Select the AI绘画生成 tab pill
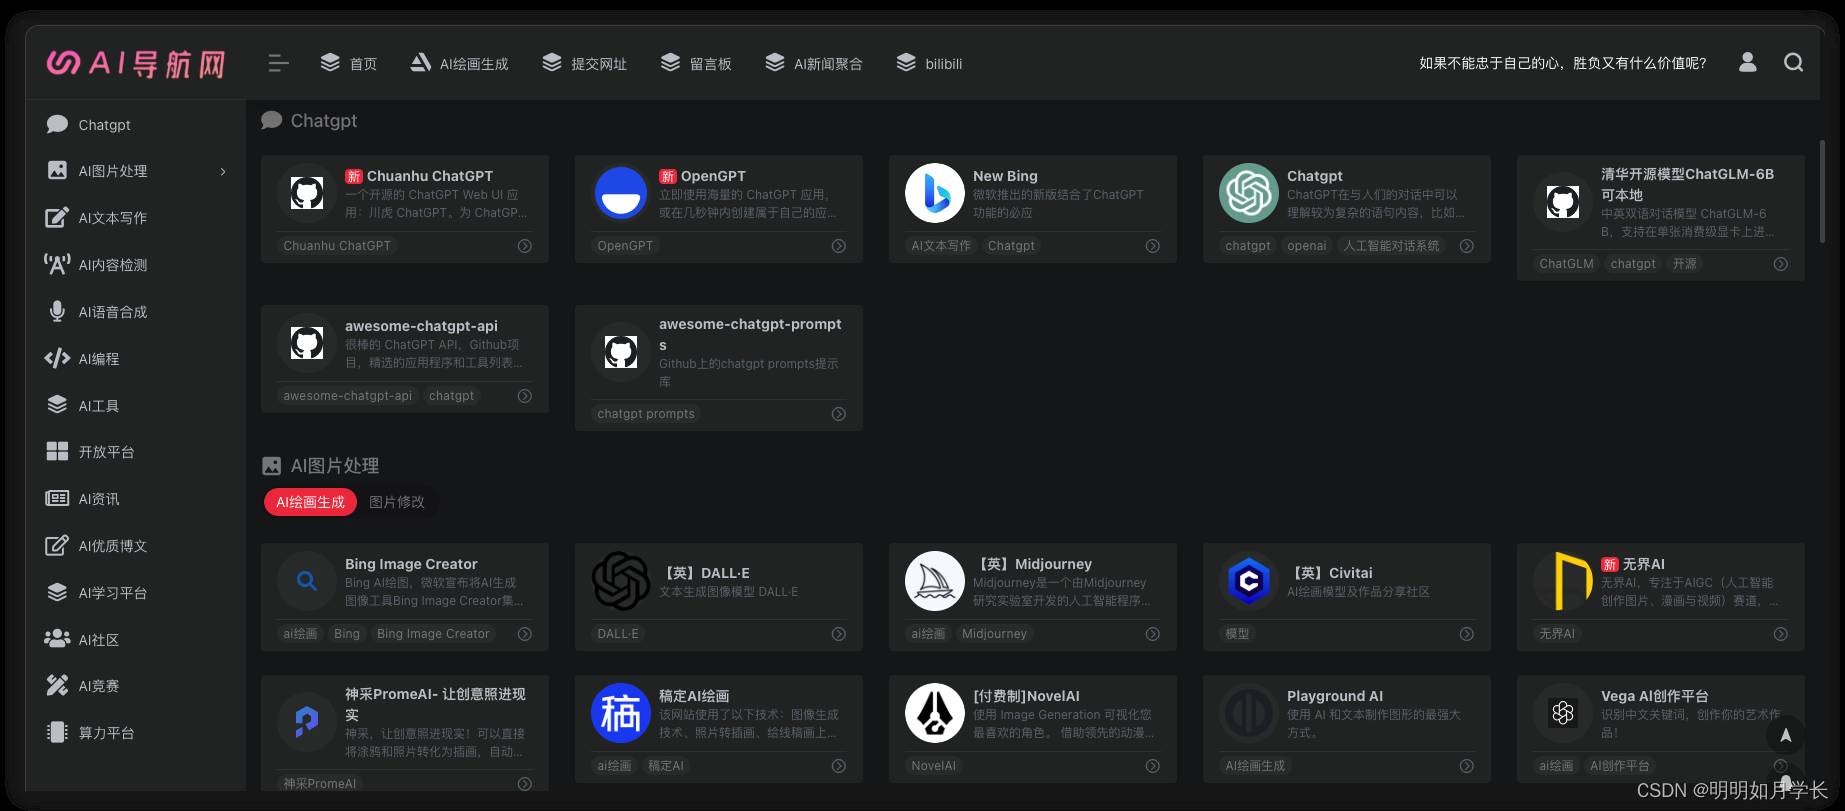This screenshot has width=1845, height=811. click(310, 502)
